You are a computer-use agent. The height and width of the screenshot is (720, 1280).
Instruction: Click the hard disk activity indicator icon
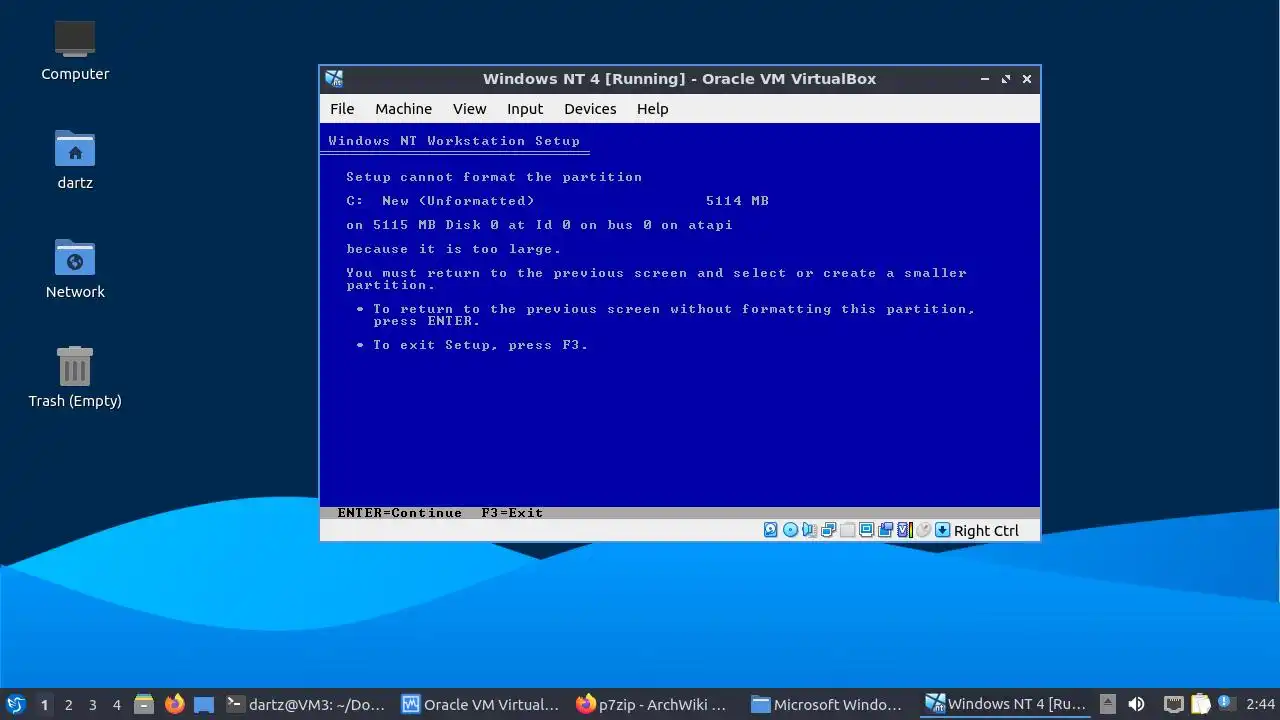pyautogui.click(x=771, y=530)
